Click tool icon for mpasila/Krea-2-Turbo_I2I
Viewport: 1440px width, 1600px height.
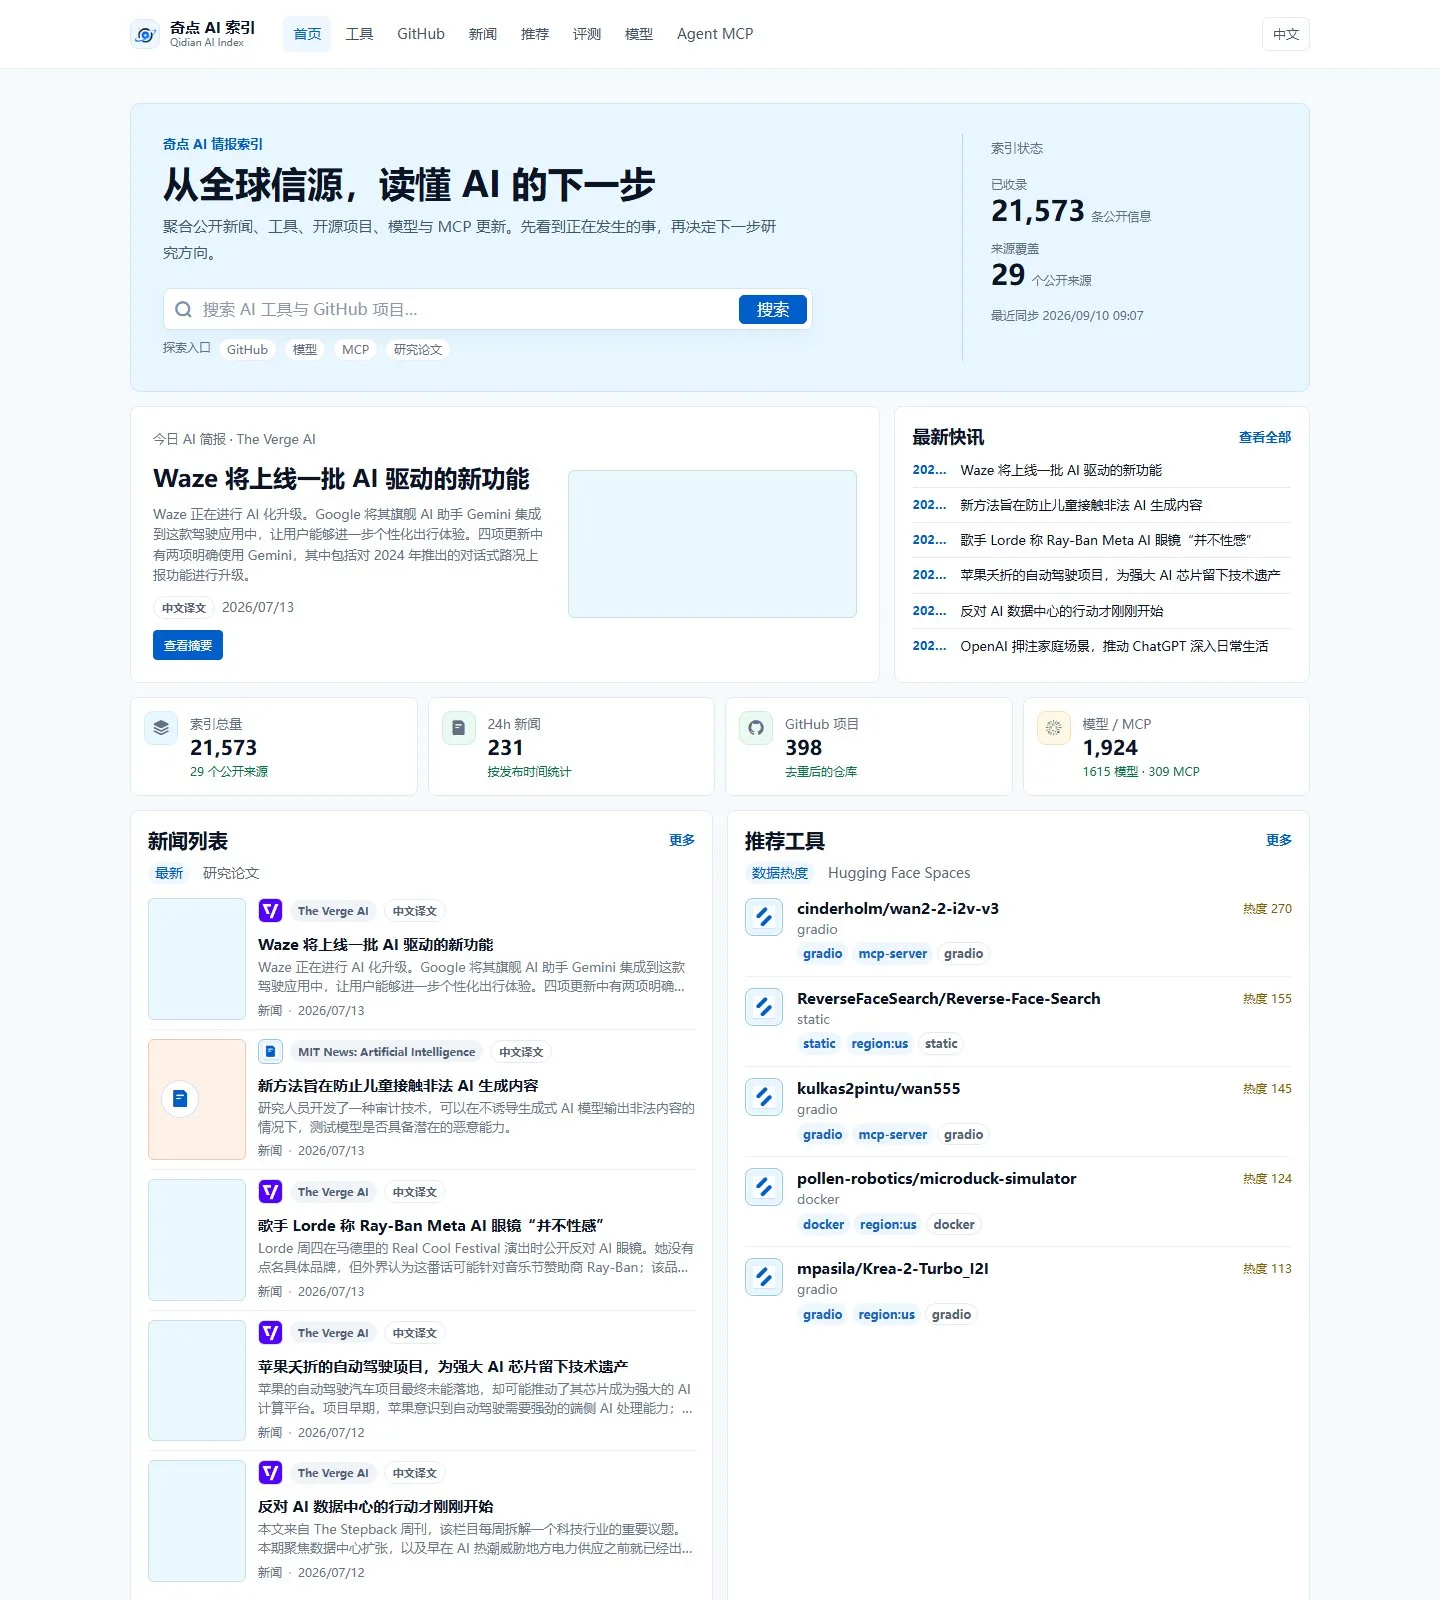[764, 1277]
